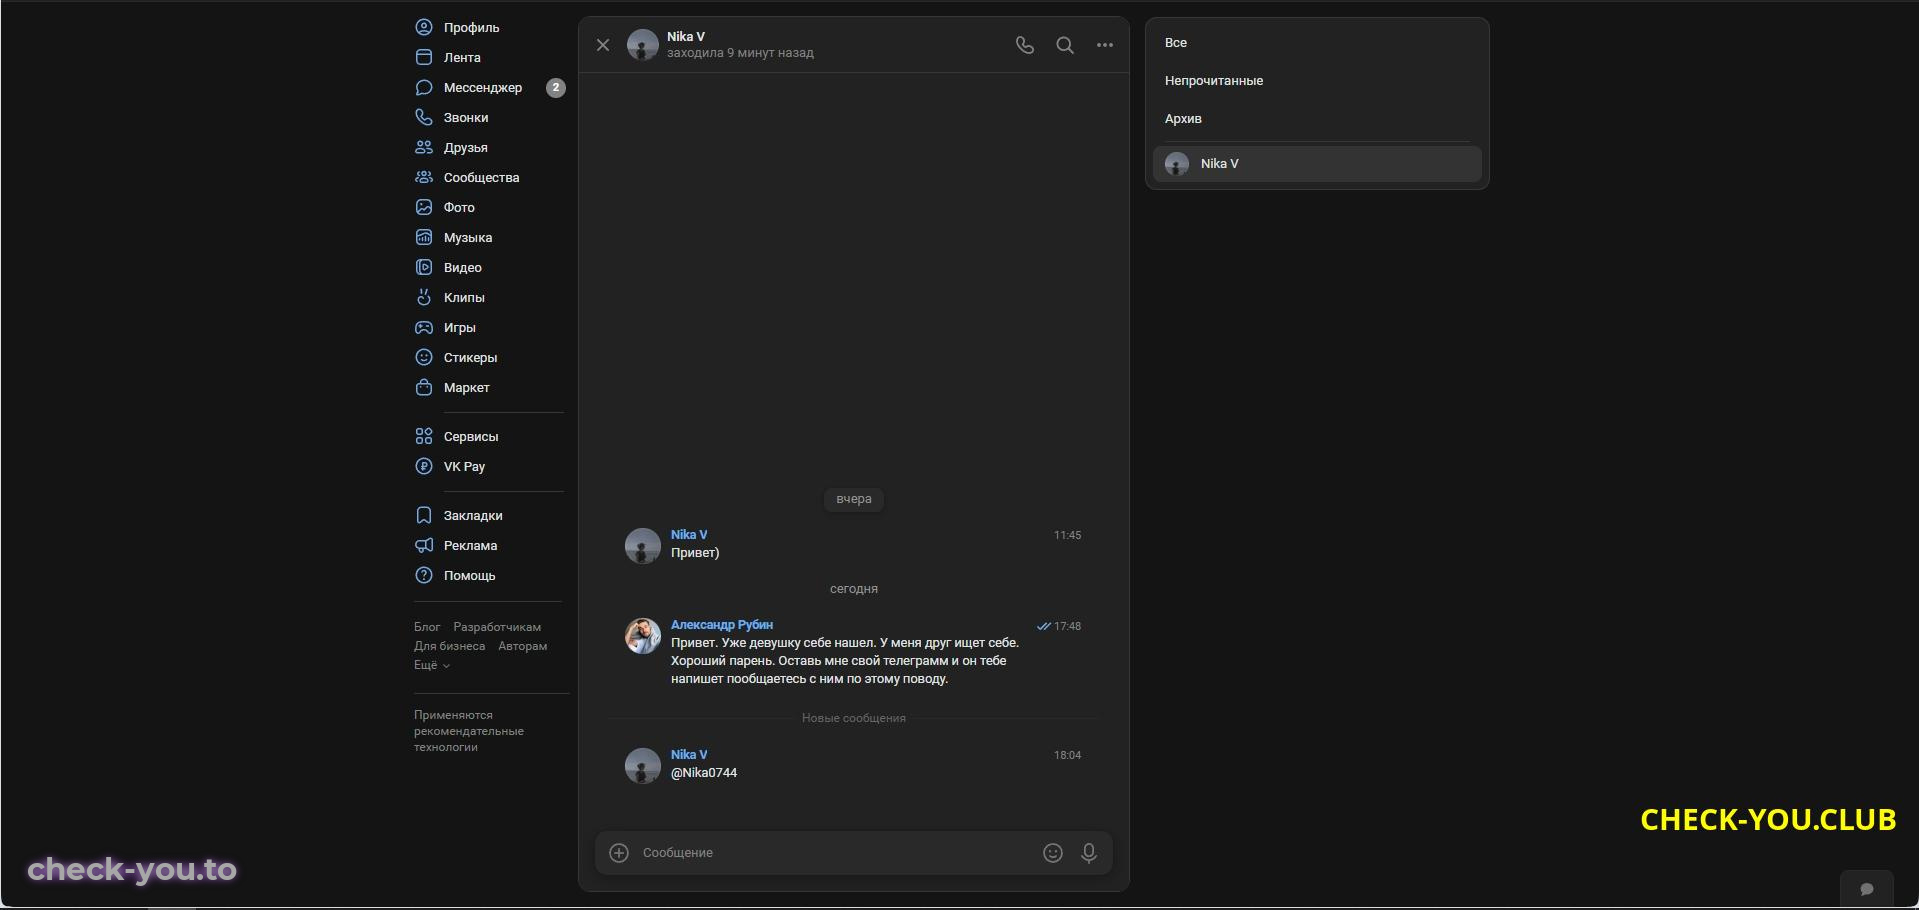
Task: Click the Разработчикам footer link
Action: (497, 627)
